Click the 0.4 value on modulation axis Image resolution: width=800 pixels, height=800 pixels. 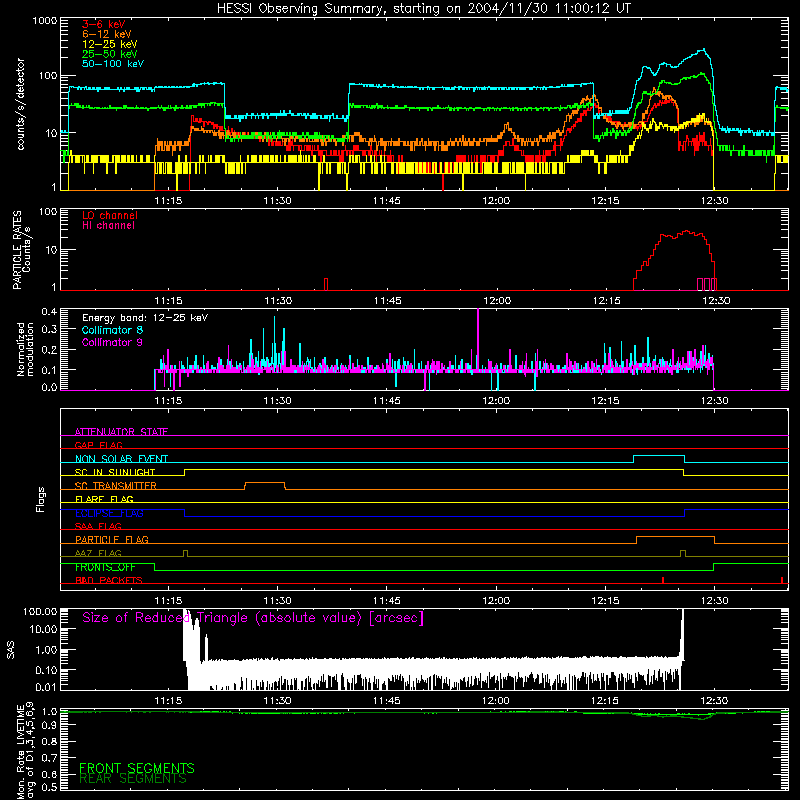(49, 311)
